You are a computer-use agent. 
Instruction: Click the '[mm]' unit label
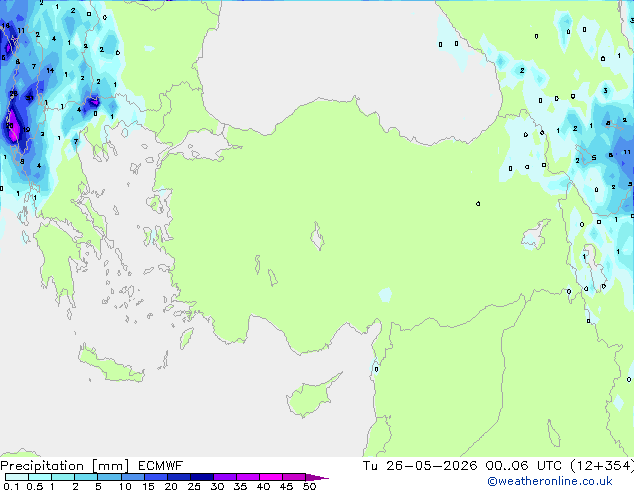(x=110, y=466)
